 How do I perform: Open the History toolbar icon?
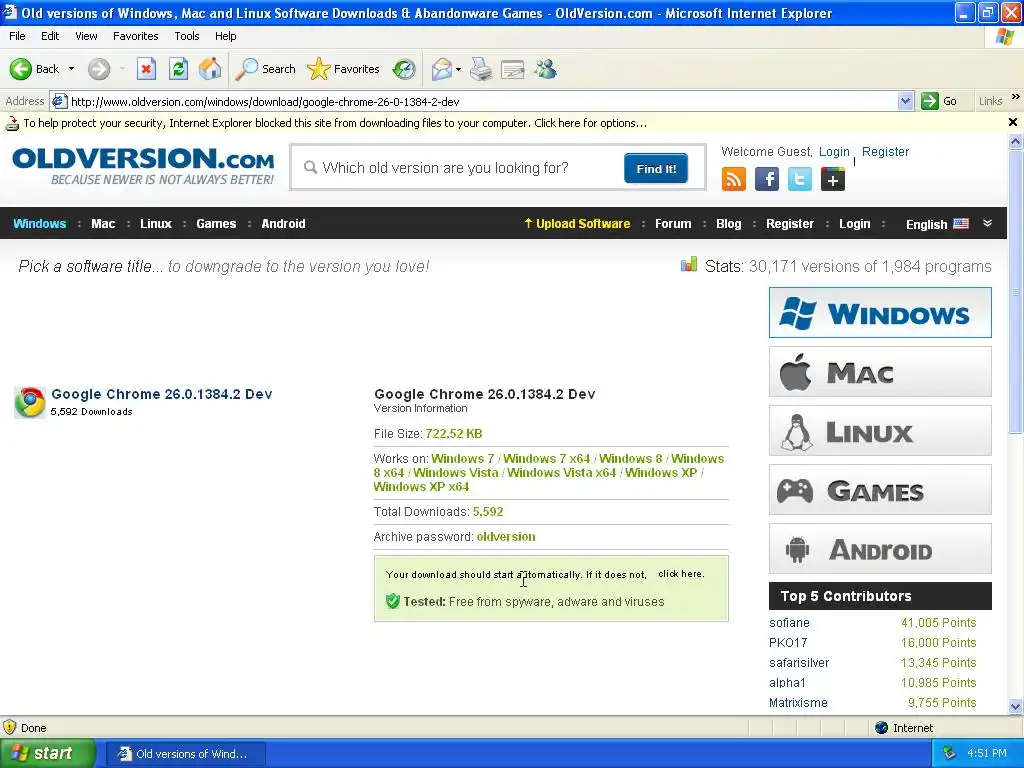[x=404, y=69]
